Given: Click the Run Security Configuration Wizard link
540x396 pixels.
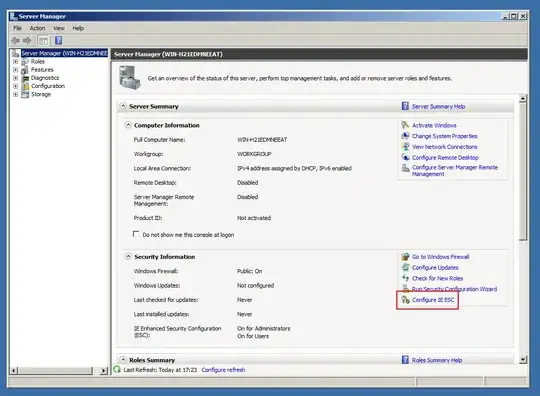Looking at the screenshot, I should click(x=454, y=289).
